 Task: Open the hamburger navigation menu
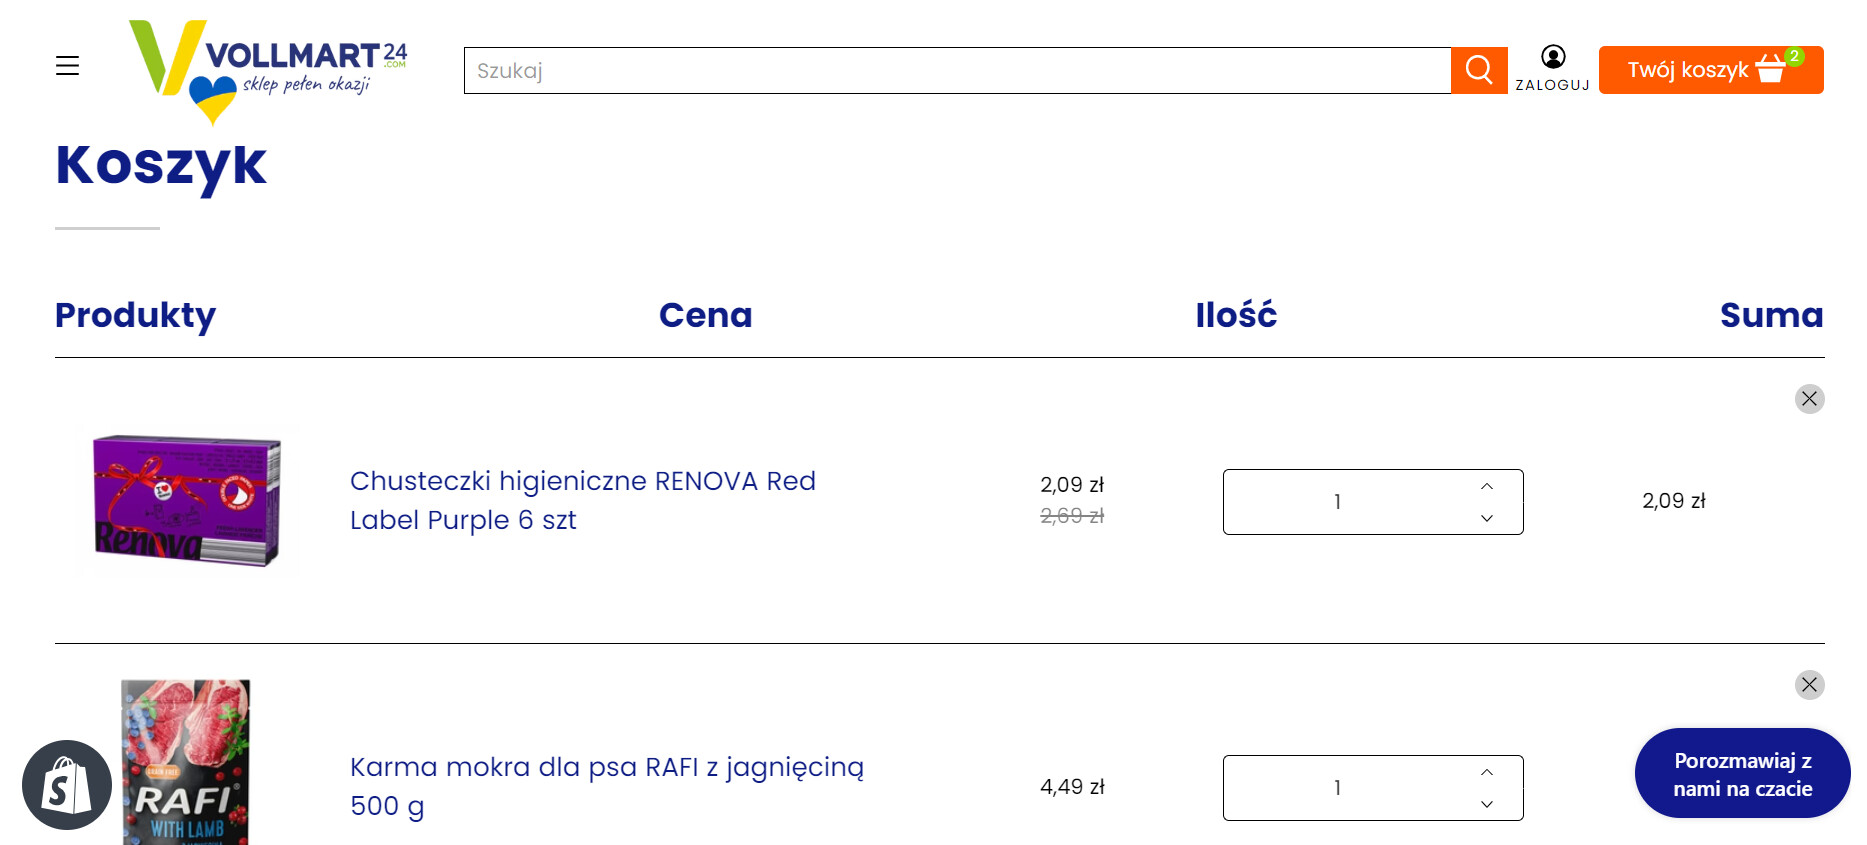coord(67,66)
